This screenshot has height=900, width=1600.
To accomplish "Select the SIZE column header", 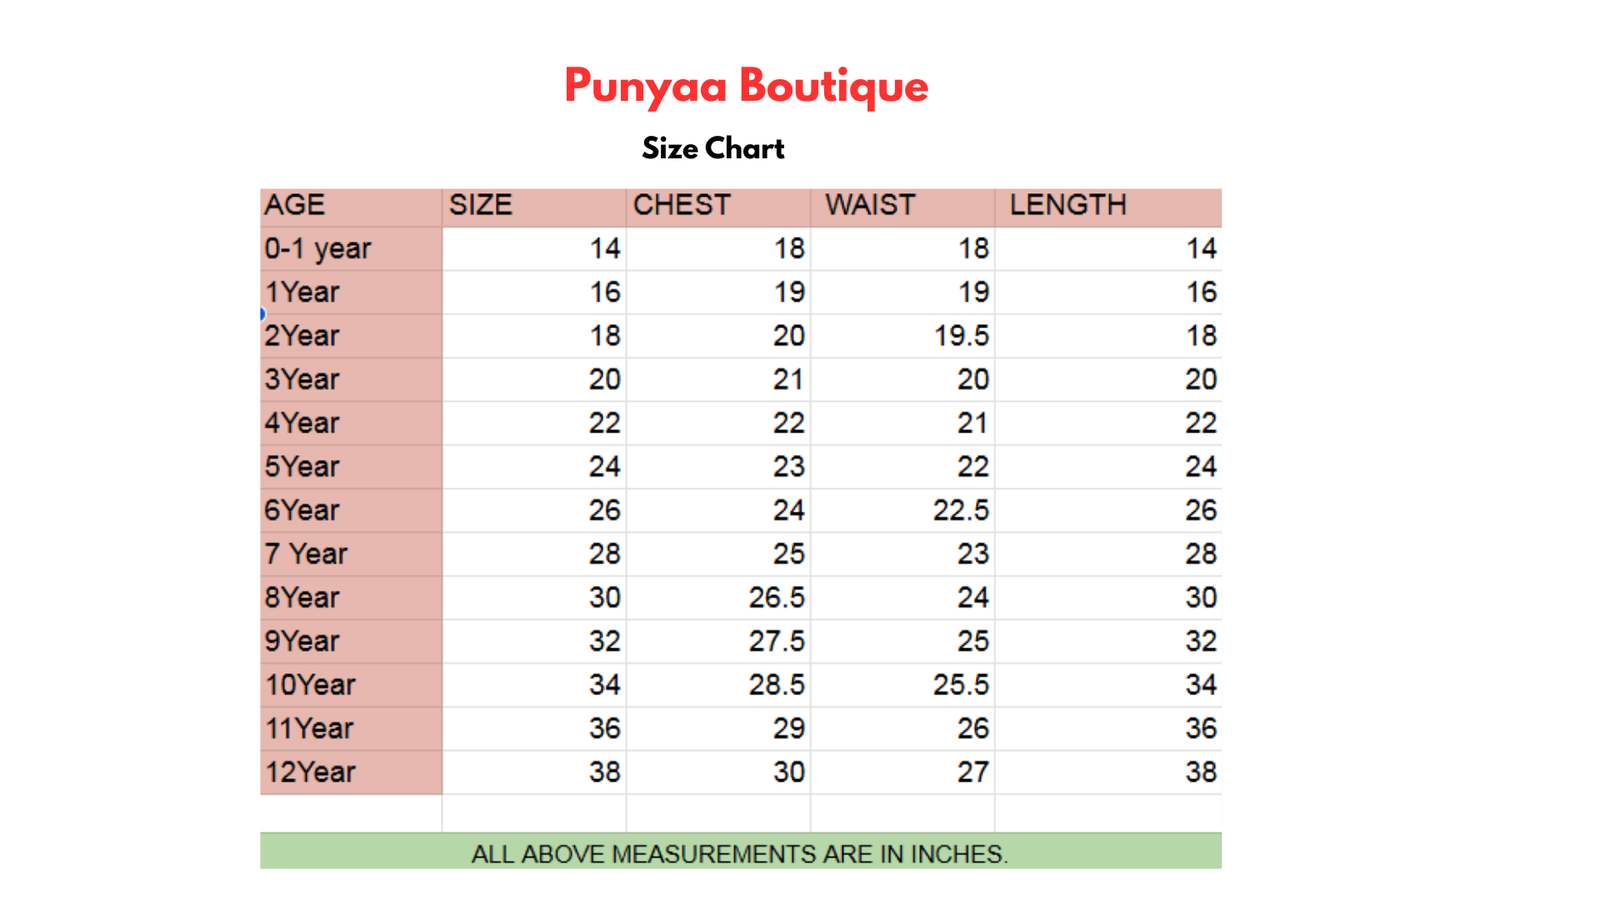I will (481, 205).
